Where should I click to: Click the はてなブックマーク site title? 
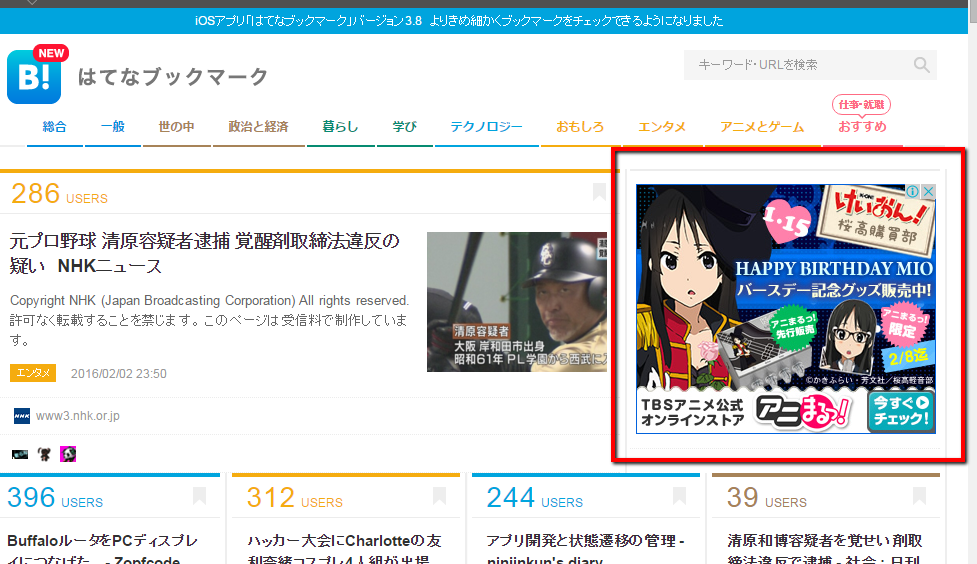173,77
